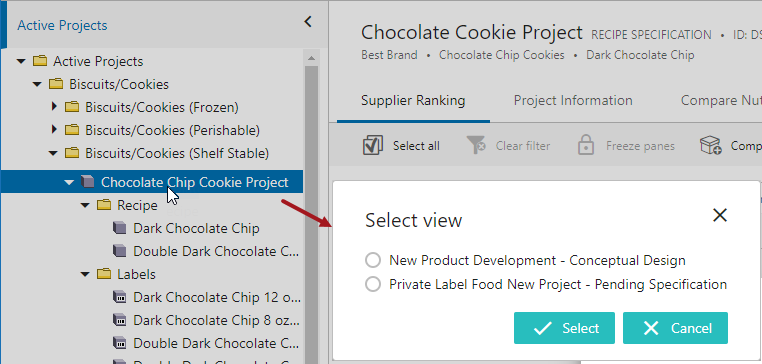Viewport: 762px width, 364px height.
Task: Switch to the Project Information tab
Action: [573, 101]
